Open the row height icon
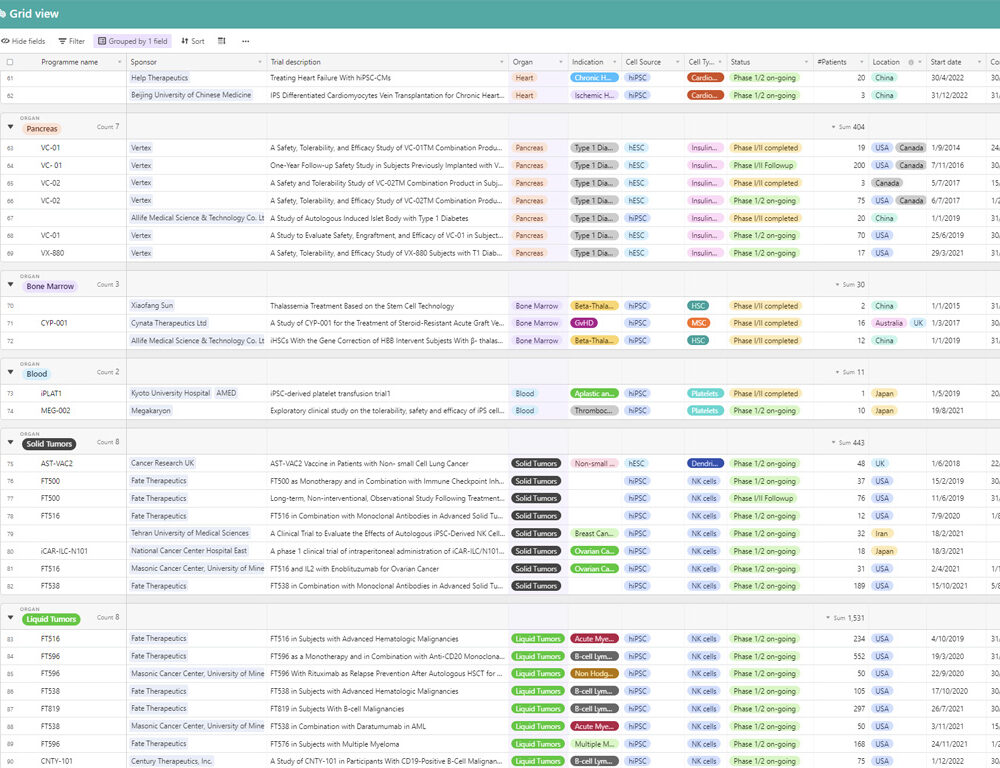1000x768 pixels. point(221,41)
